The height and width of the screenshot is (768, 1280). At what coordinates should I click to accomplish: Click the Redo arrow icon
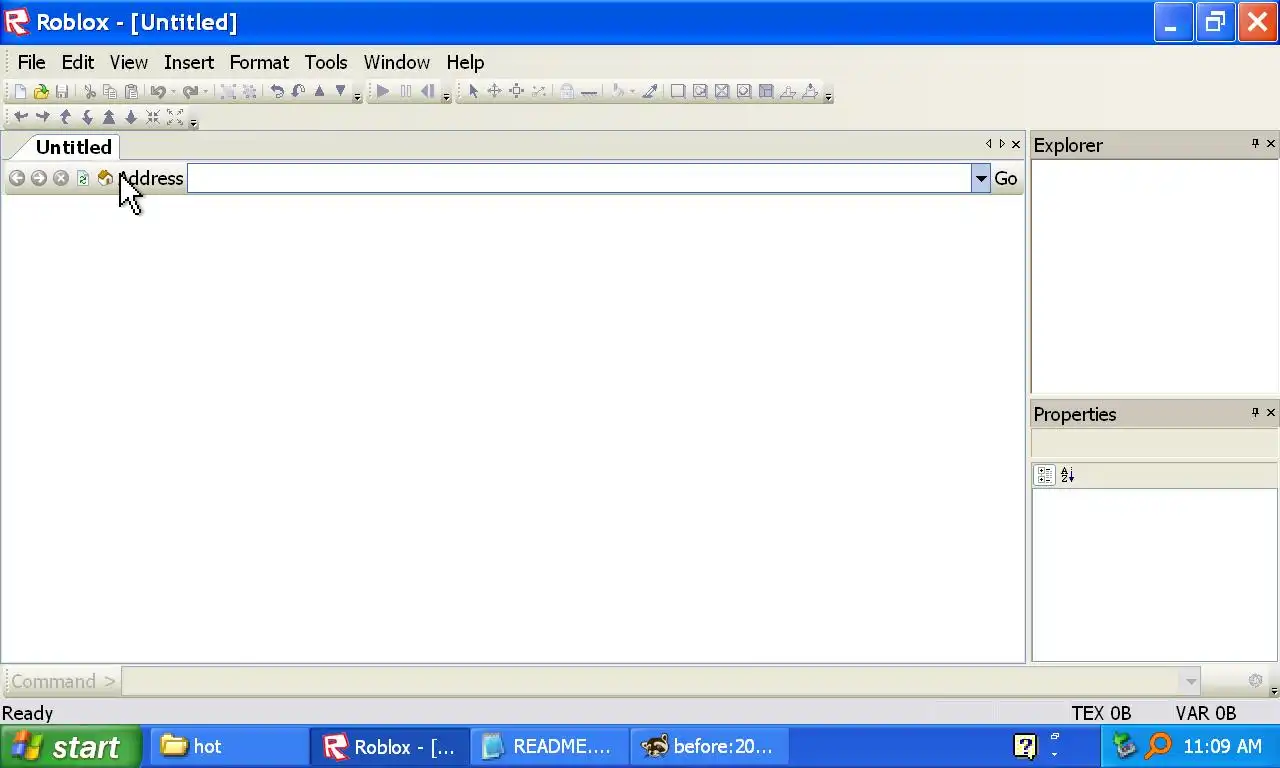(x=189, y=91)
